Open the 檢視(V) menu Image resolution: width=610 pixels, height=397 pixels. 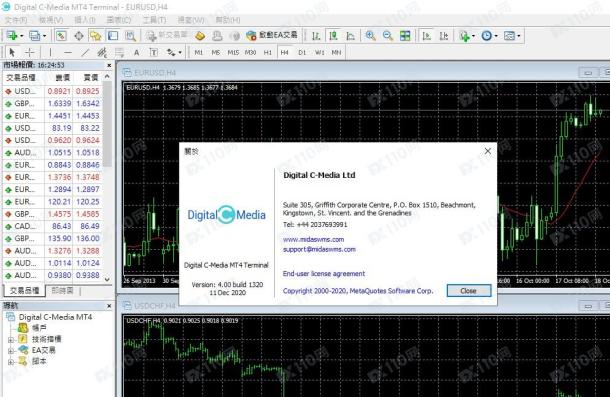click(51, 19)
